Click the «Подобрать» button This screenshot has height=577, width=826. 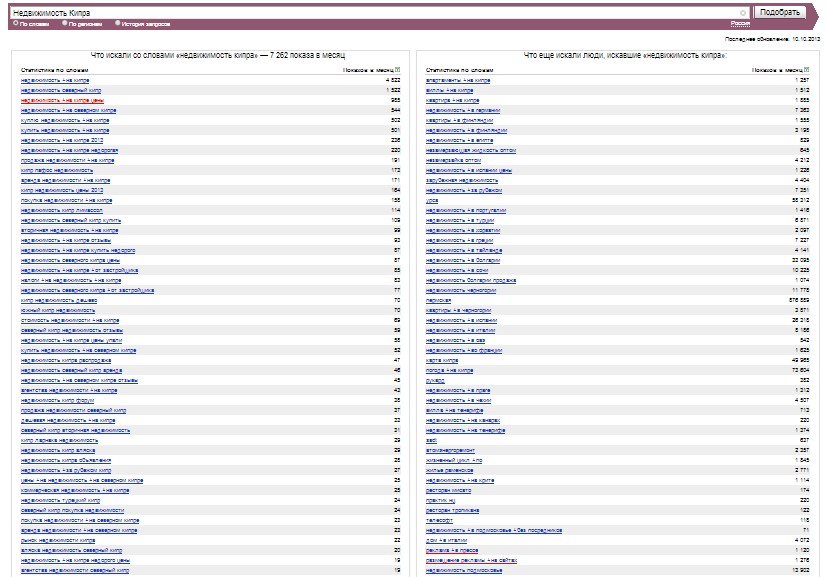[x=780, y=12]
